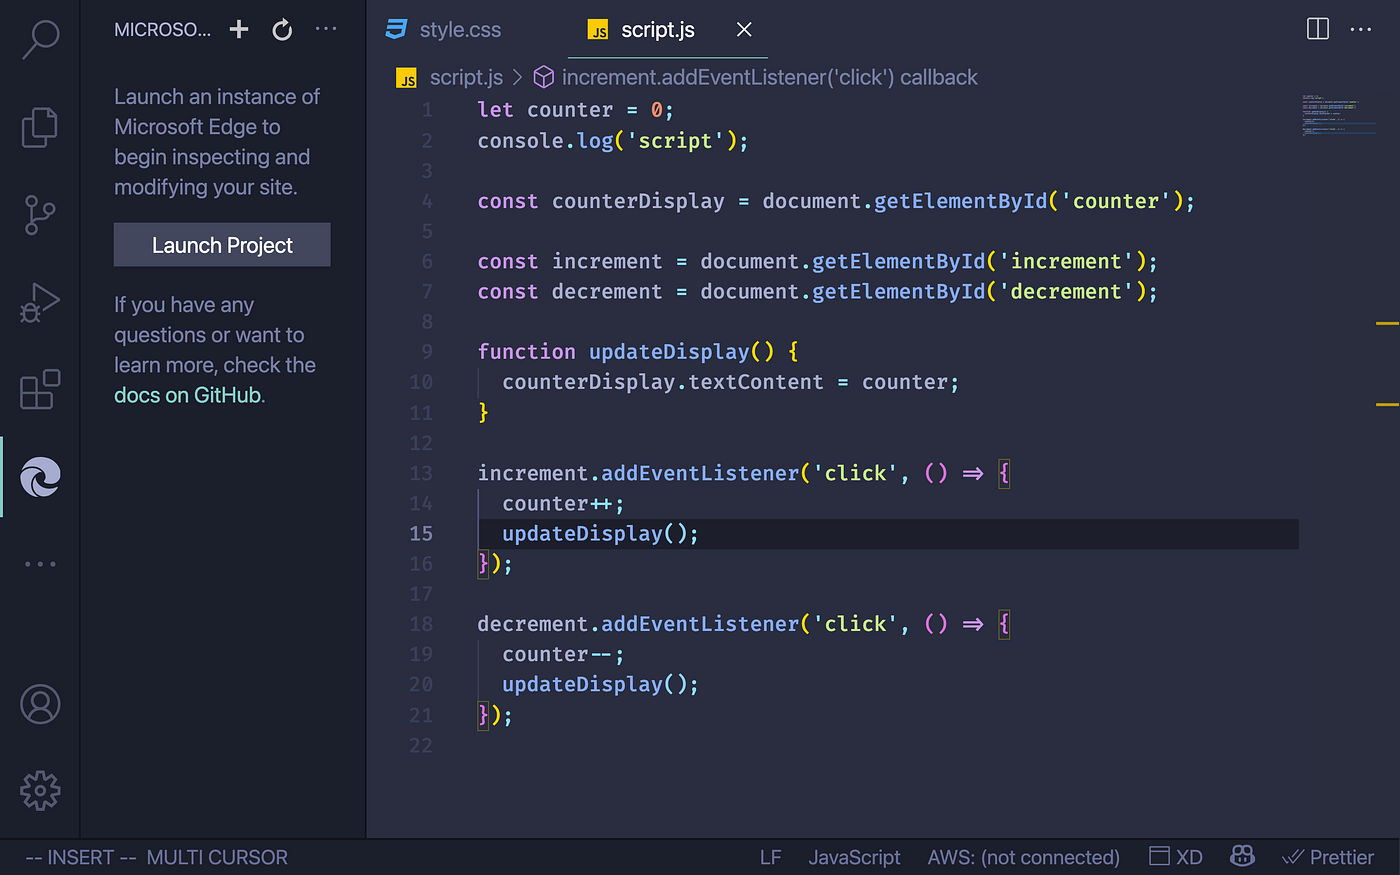Switch to the style.css tab
The width and height of the screenshot is (1400, 875).
[x=459, y=29]
